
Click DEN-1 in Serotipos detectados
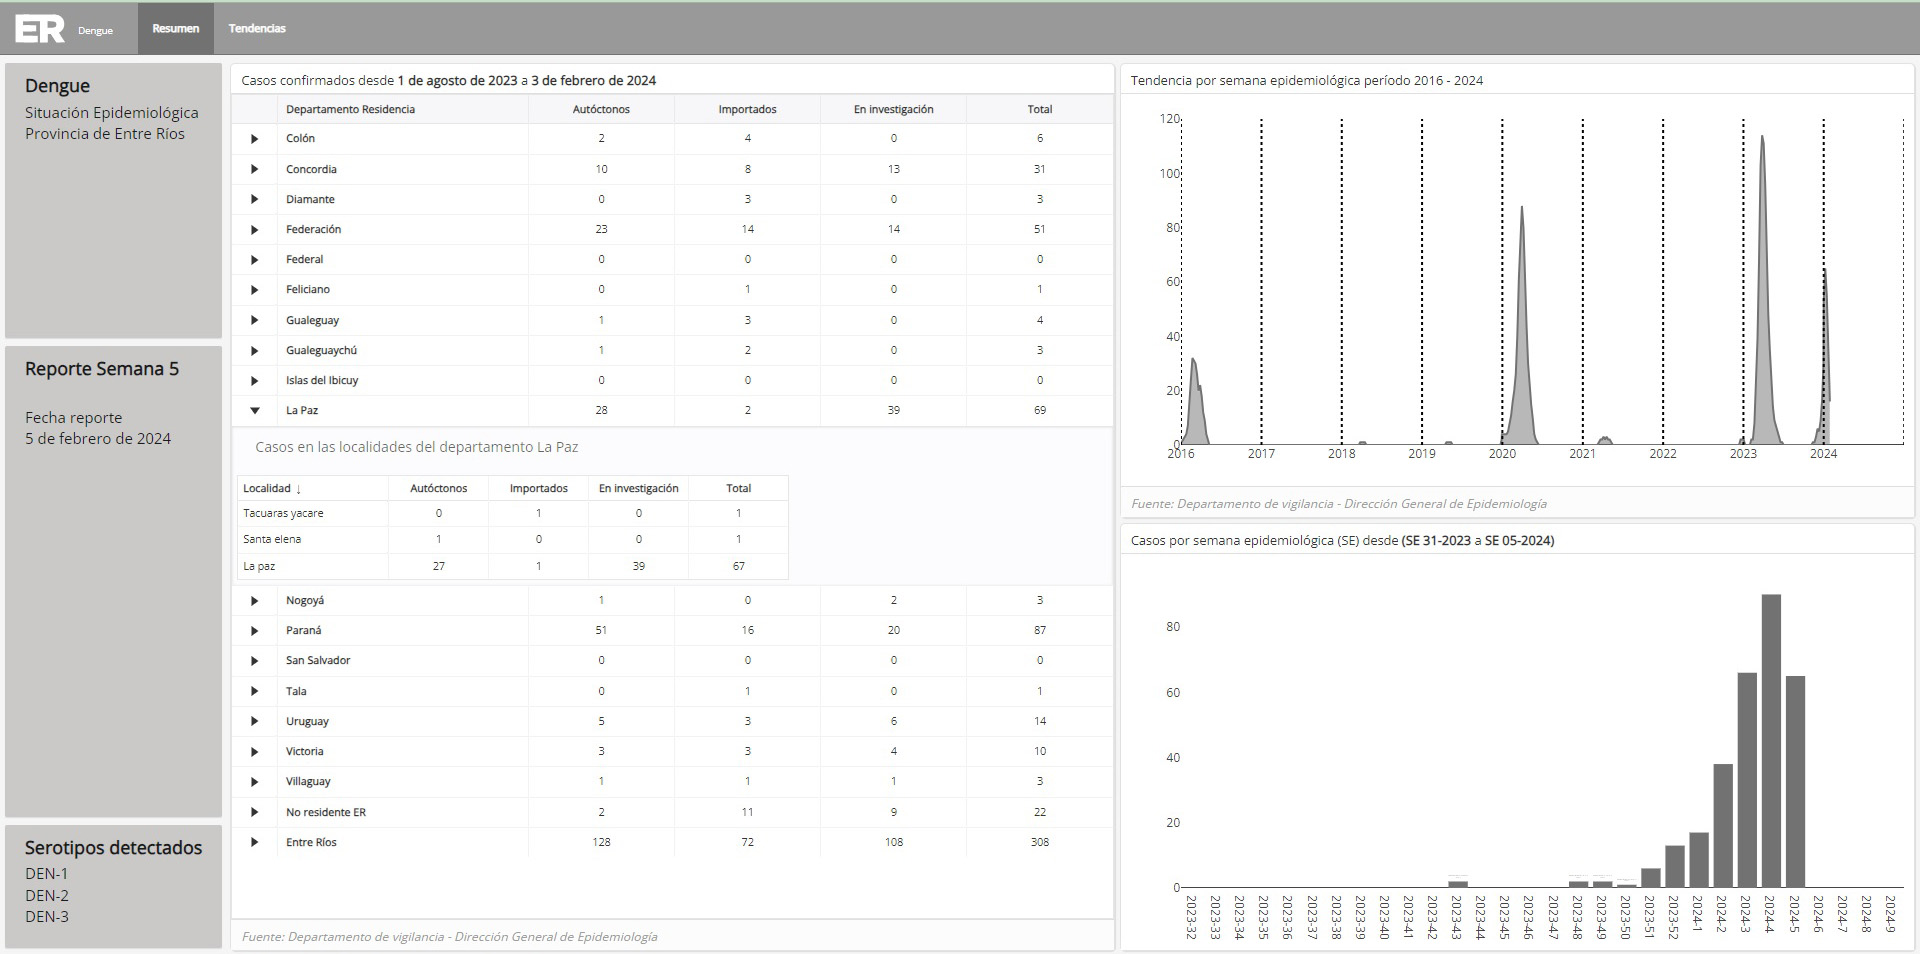pos(47,874)
